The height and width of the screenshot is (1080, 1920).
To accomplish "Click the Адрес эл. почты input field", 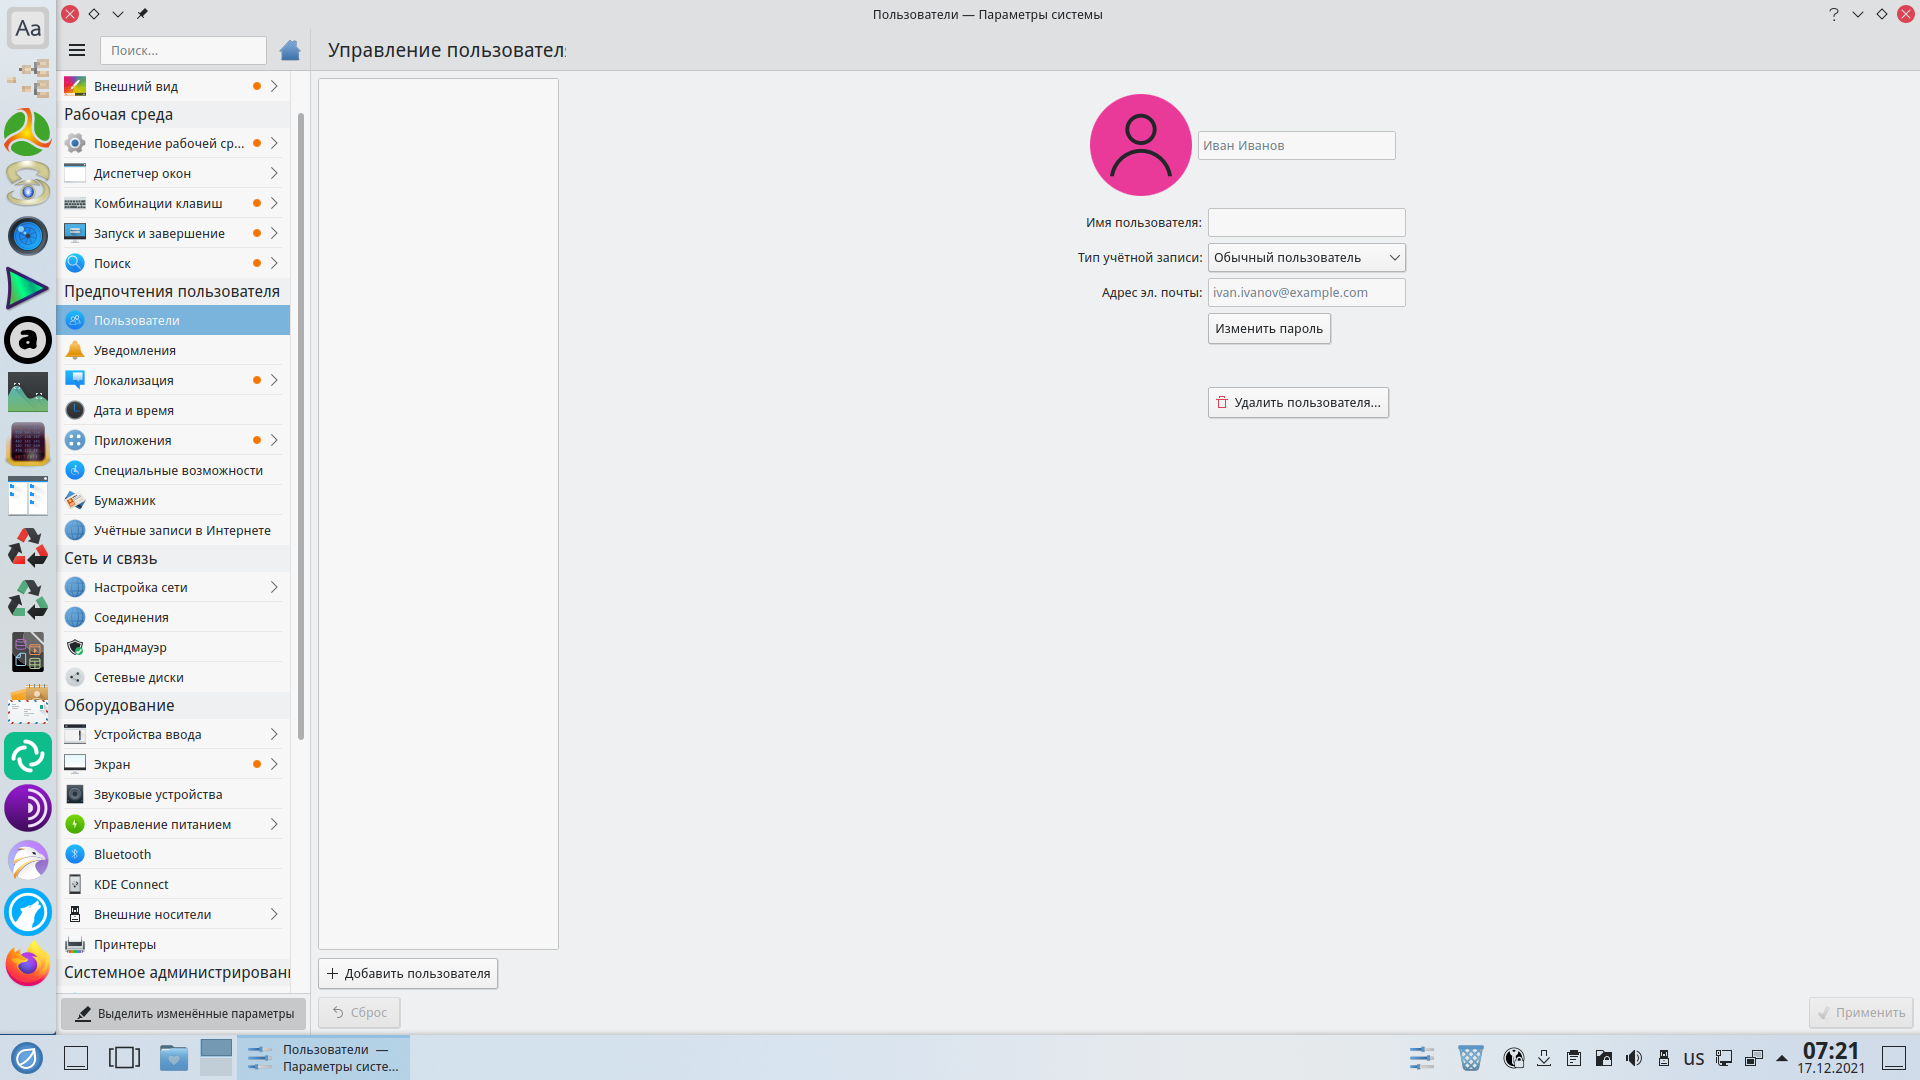I will coord(1306,292).
